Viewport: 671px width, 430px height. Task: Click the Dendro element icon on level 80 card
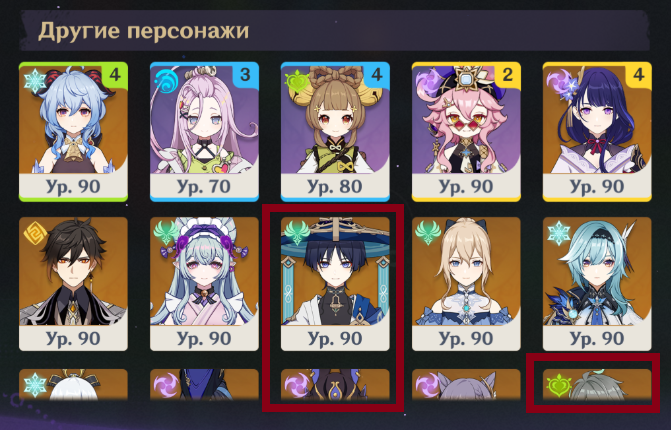[297, 82]
